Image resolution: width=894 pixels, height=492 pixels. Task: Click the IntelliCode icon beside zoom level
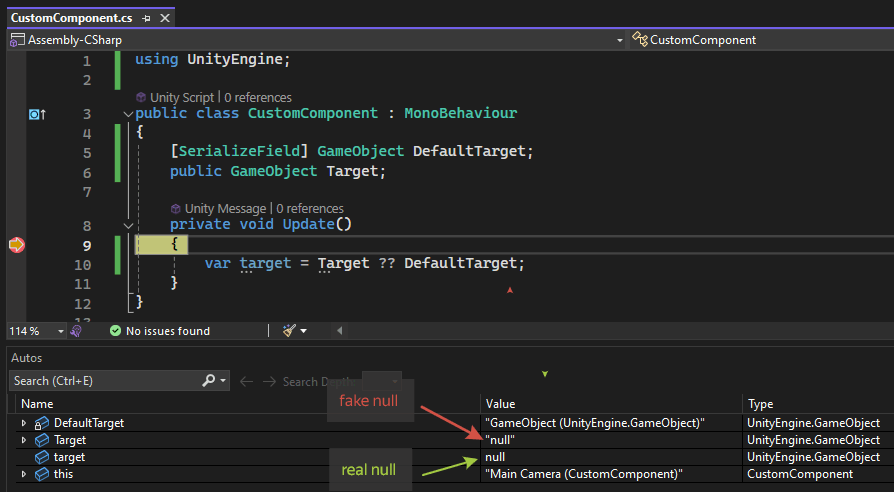pyautogui.click(x=76, y=331)
